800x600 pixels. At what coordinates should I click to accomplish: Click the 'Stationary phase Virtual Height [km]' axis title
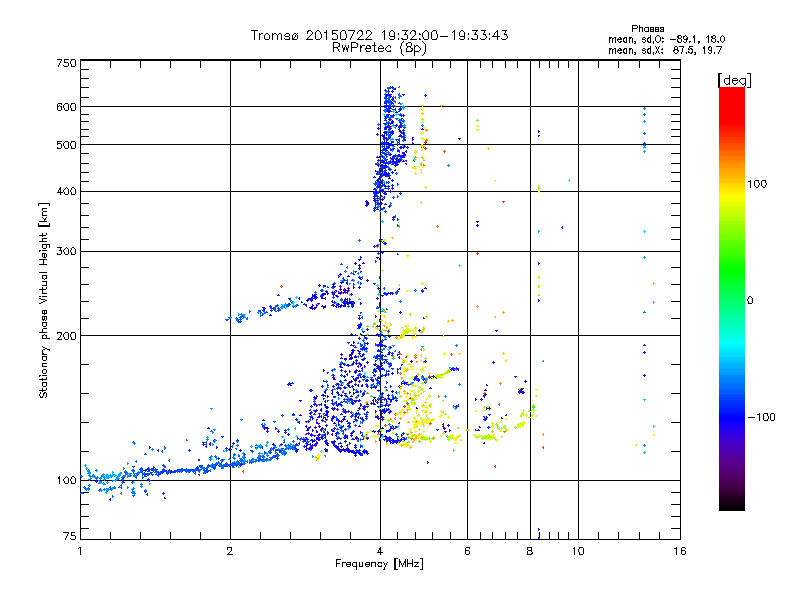tap(44, 300)
